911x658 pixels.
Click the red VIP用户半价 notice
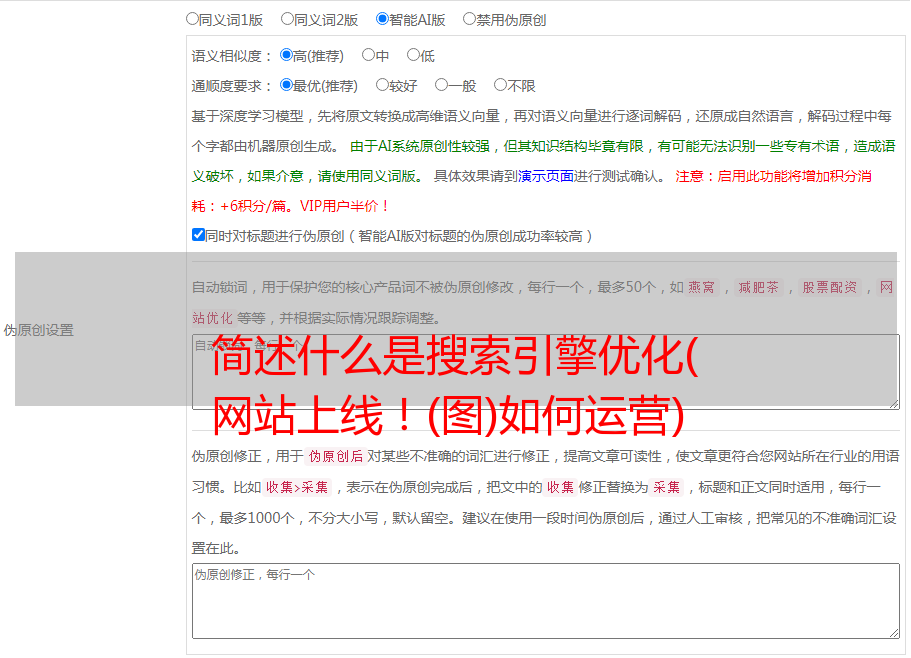tap(344, 206)
